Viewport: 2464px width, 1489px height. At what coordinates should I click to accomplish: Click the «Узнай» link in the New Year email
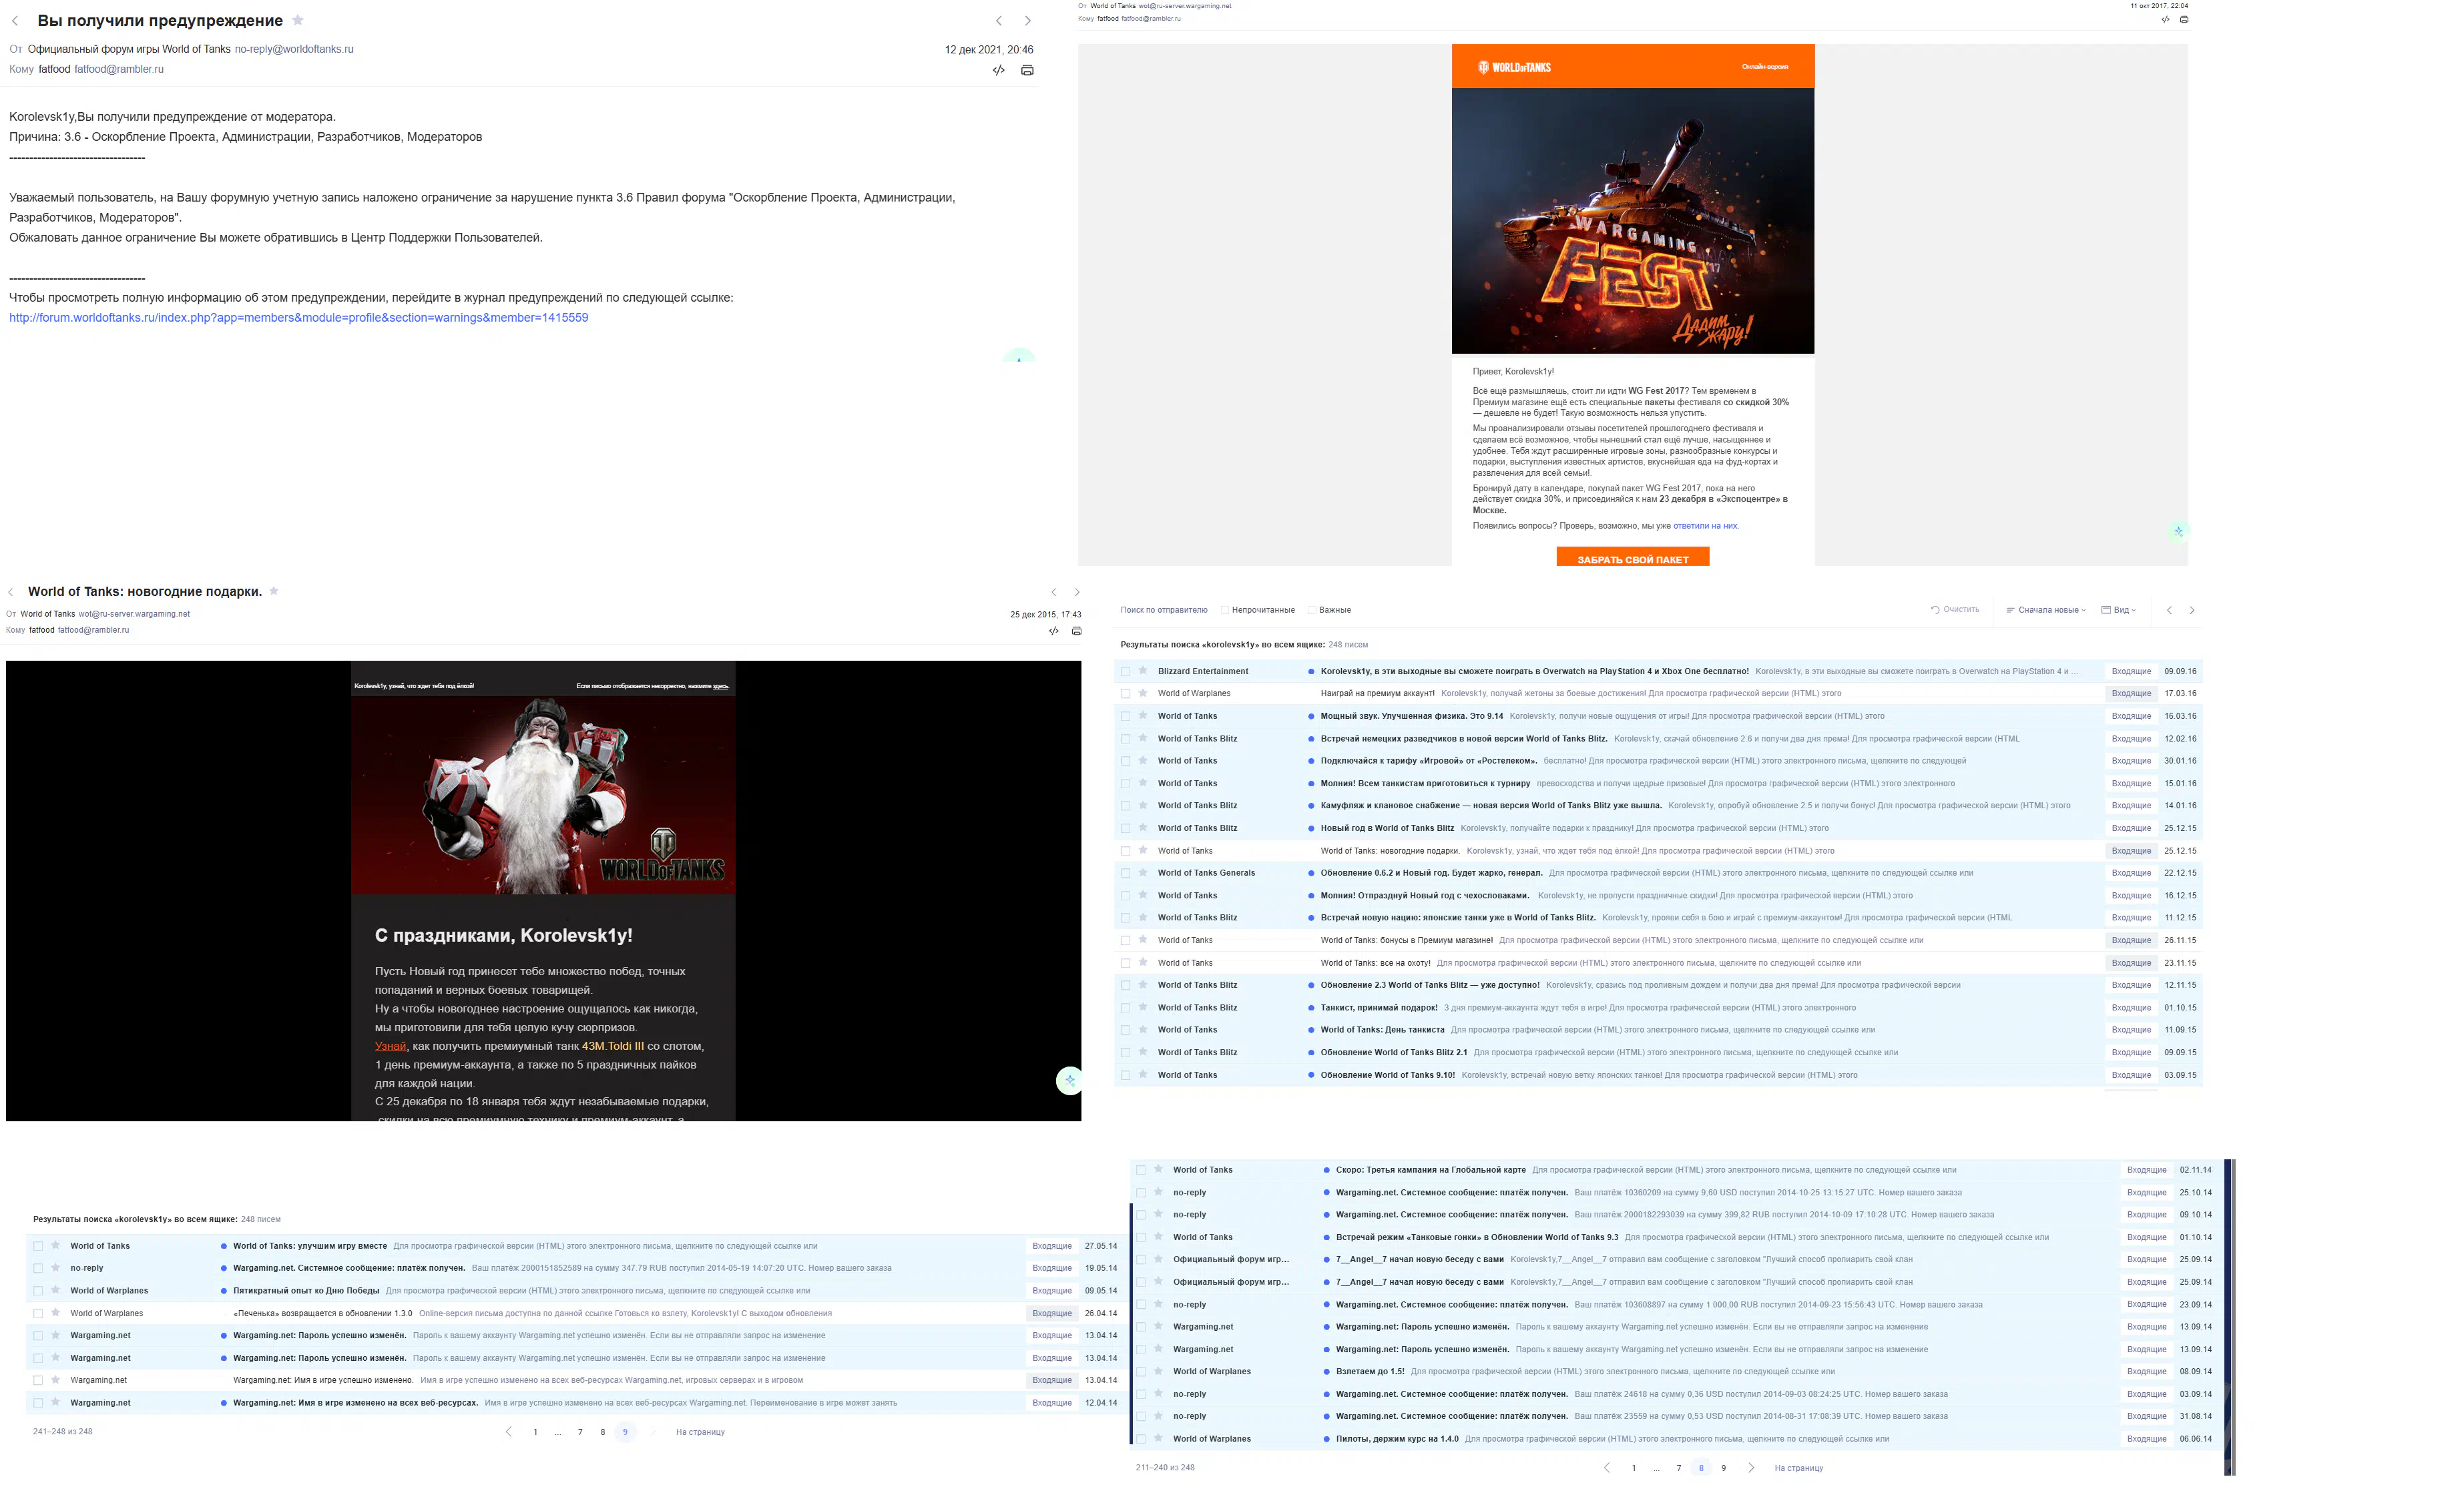point(390,1046)
